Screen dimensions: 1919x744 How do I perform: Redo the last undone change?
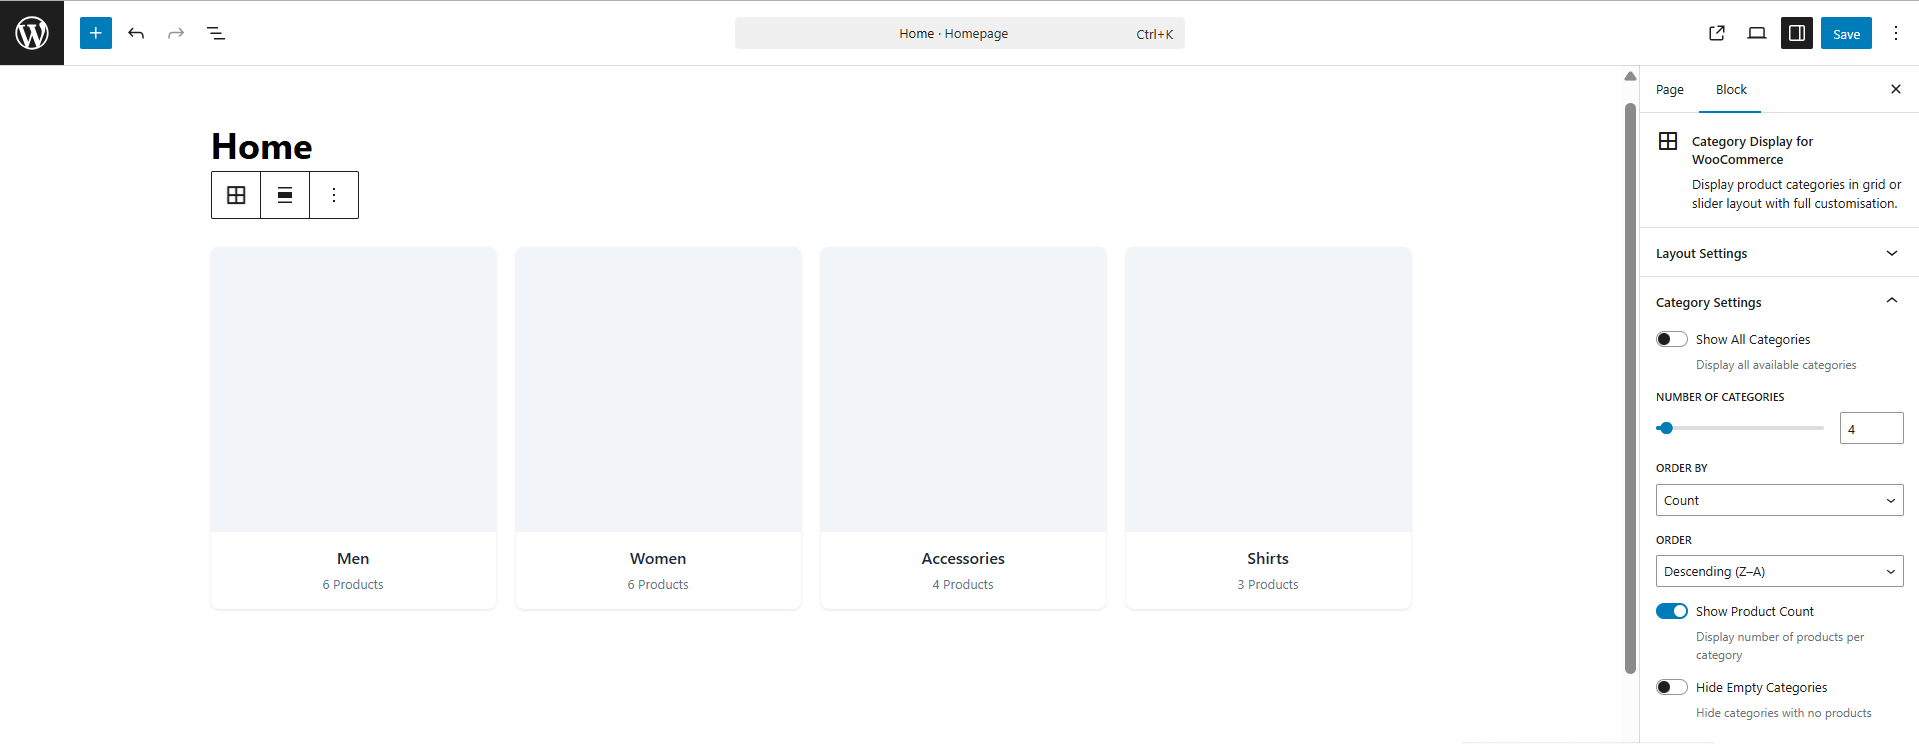(176, 33)
